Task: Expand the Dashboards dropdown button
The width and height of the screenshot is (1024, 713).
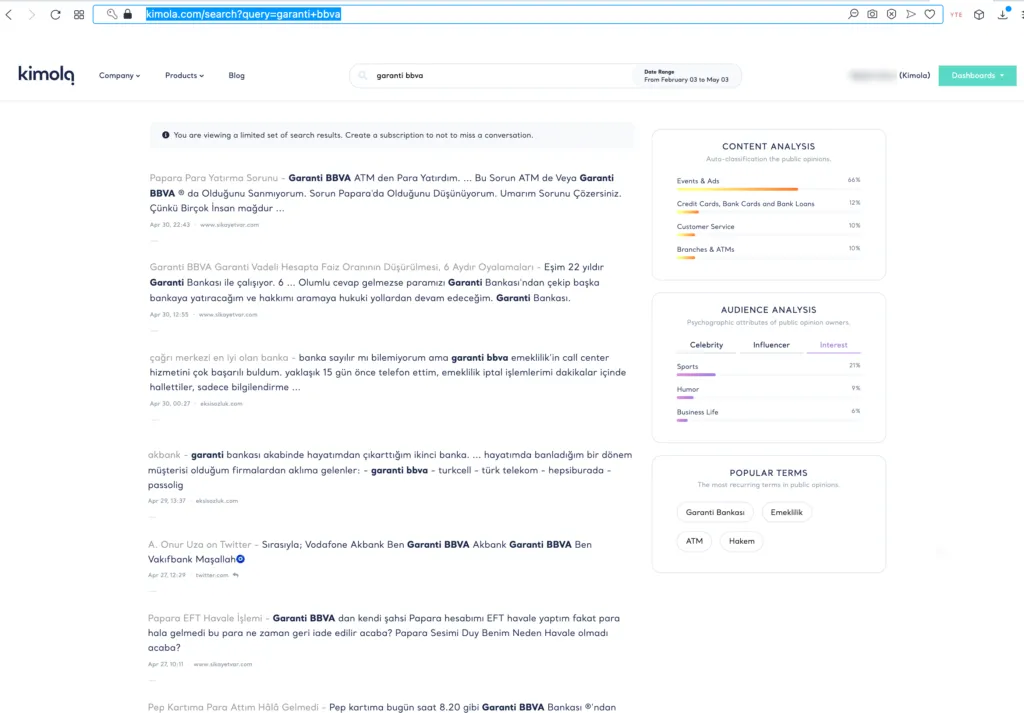Action: click(977, 76)
